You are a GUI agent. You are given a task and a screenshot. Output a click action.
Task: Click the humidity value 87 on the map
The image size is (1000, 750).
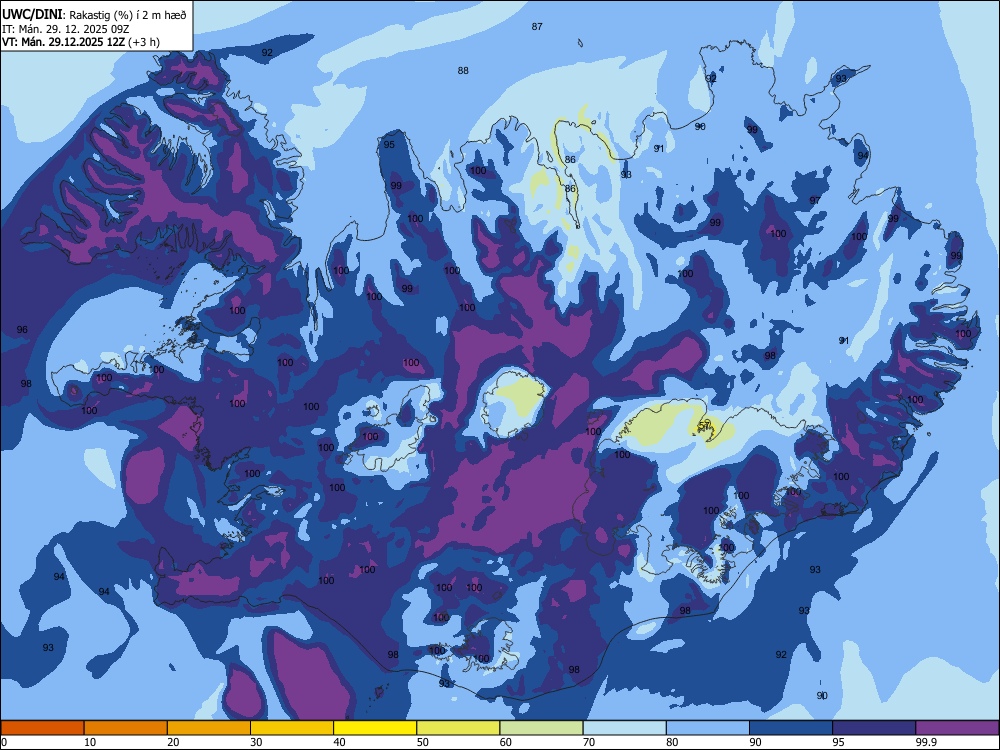[x=537, y=26]
